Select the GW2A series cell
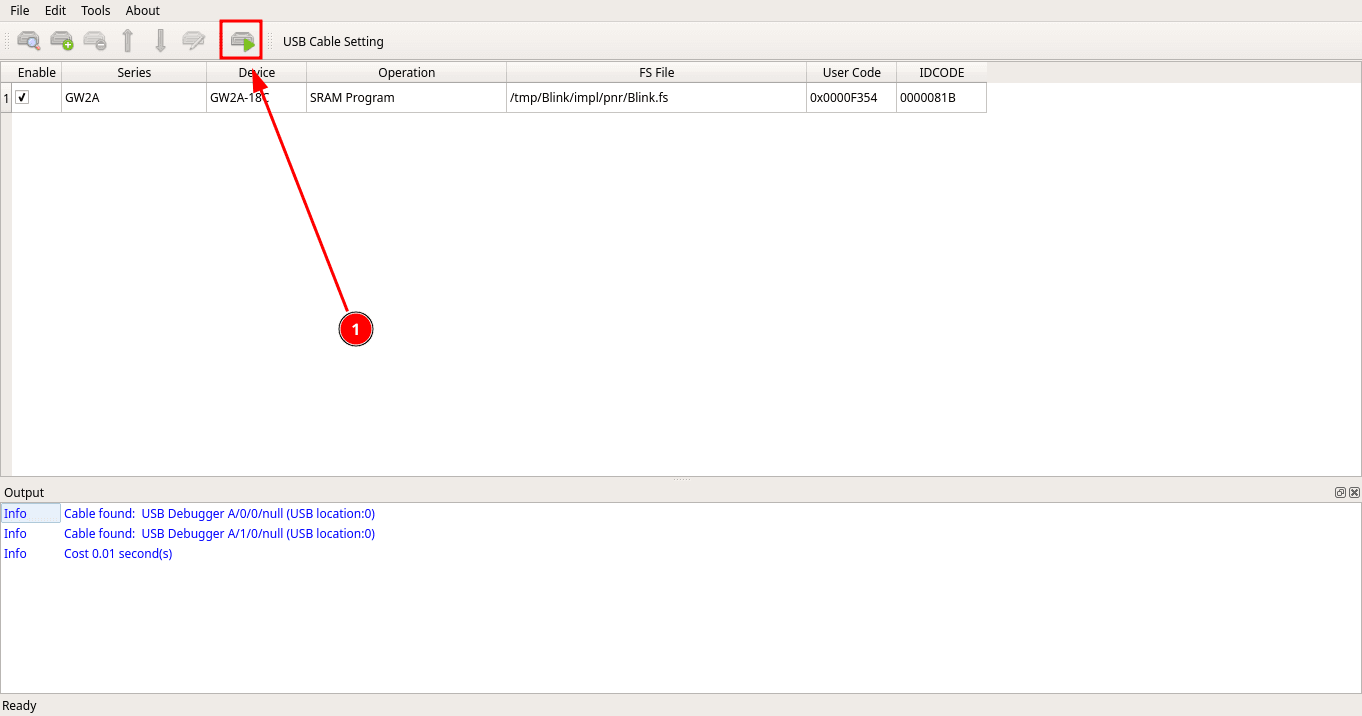 click(134, 98)
